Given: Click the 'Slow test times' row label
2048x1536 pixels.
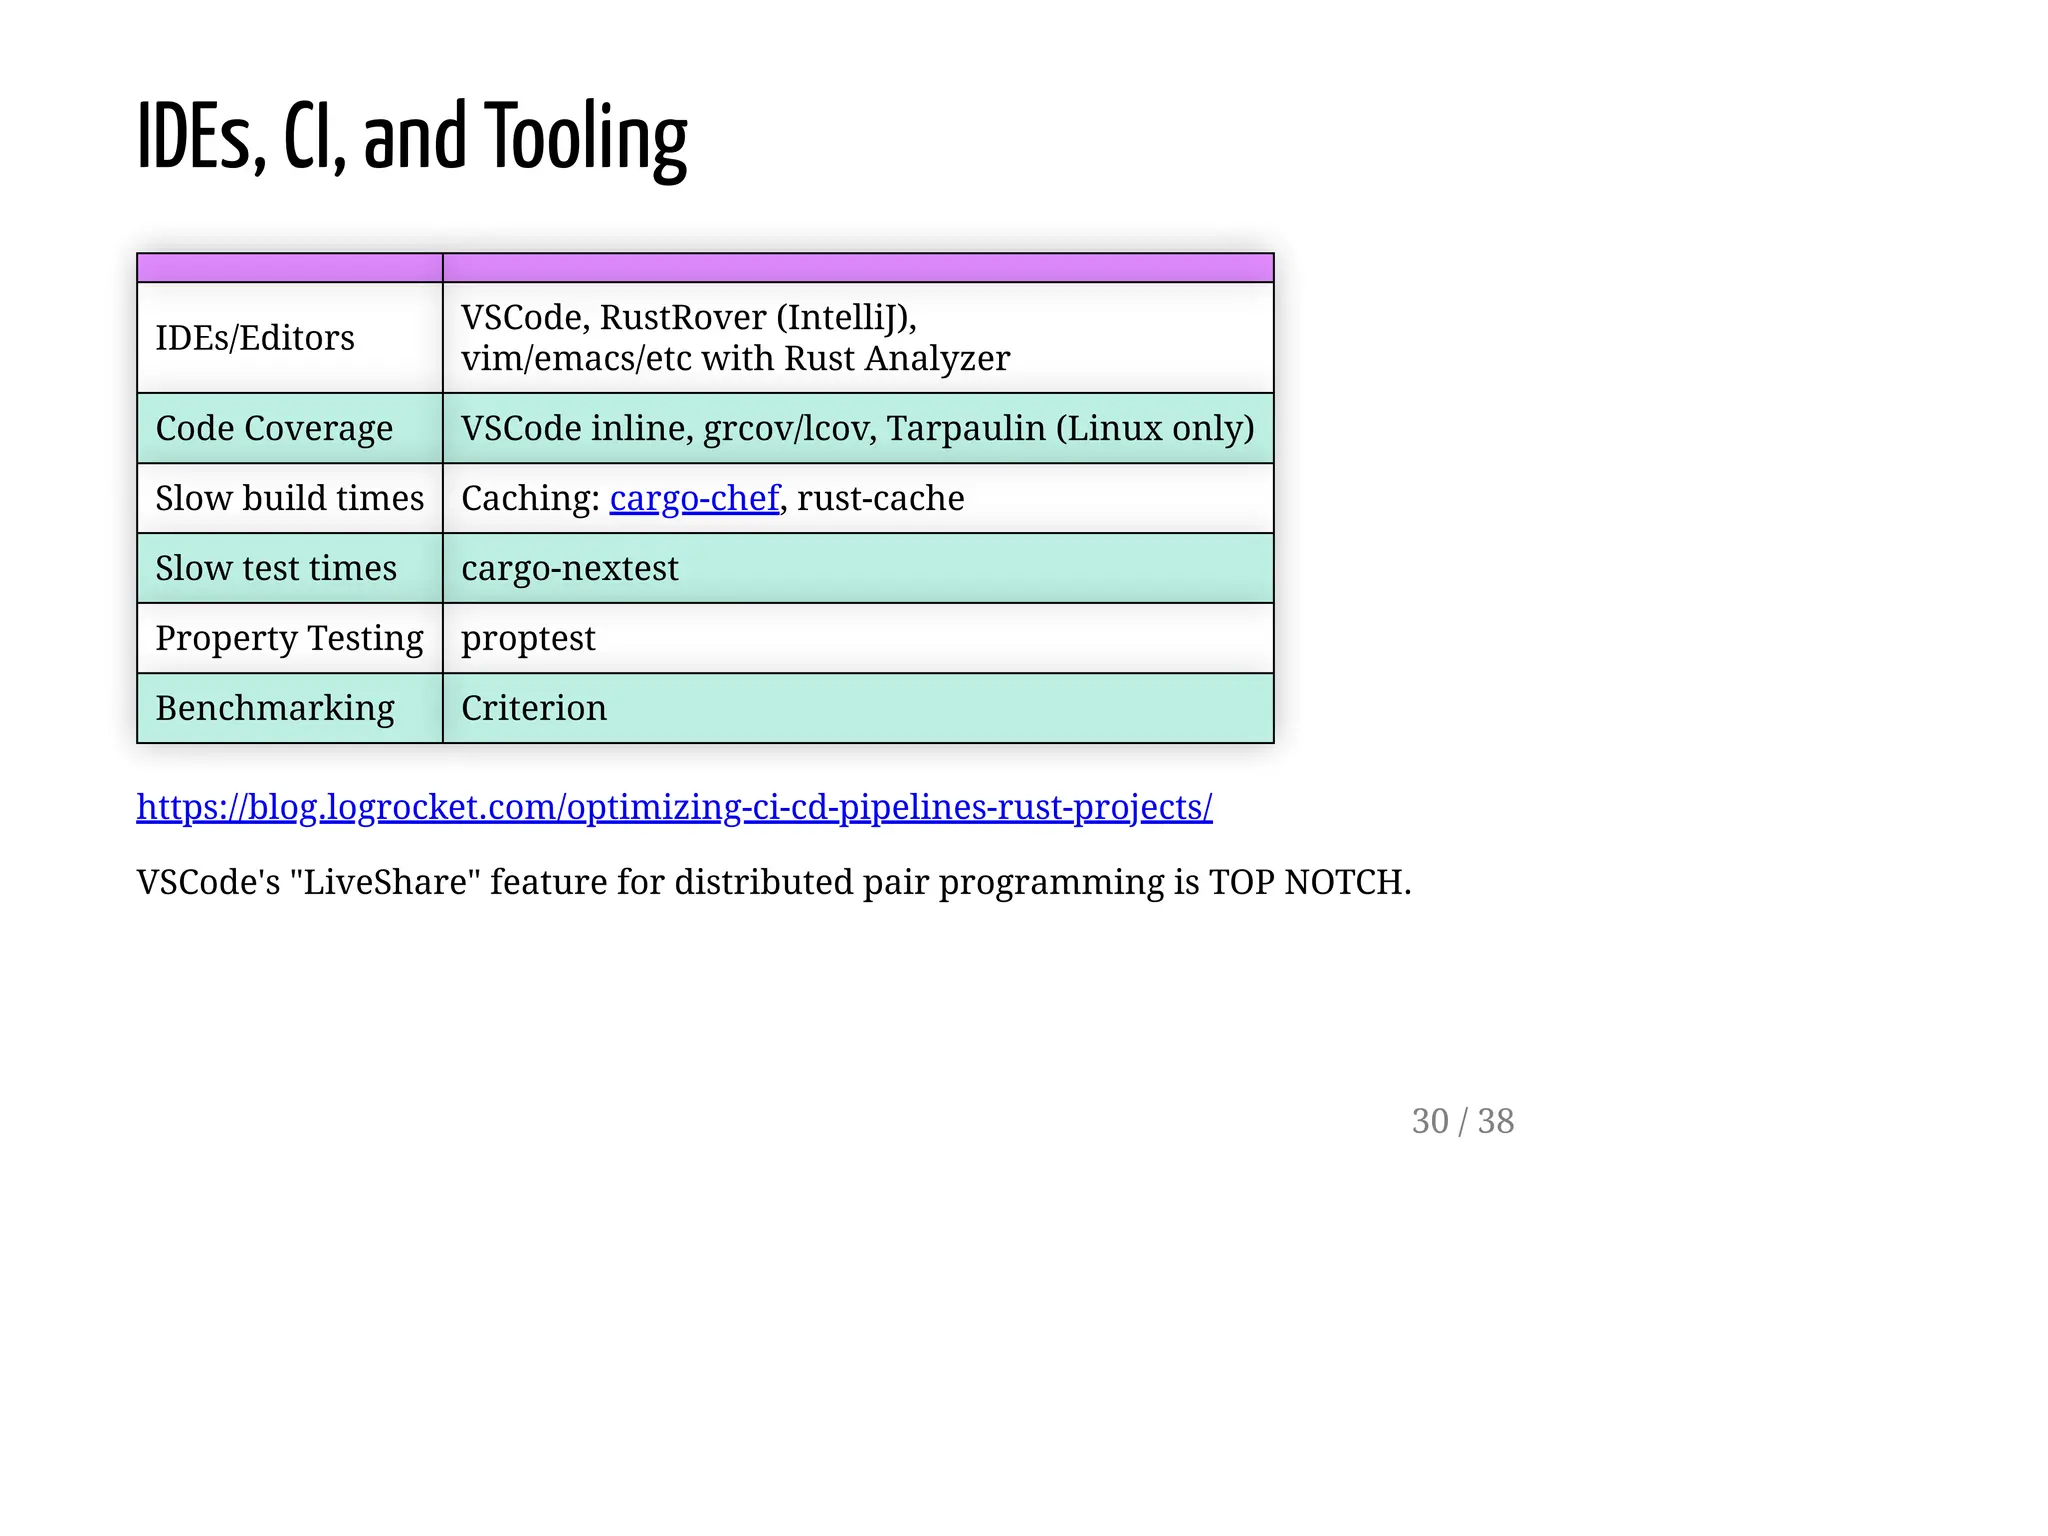Looking at the screenshot, I should [x=276, y=568].
